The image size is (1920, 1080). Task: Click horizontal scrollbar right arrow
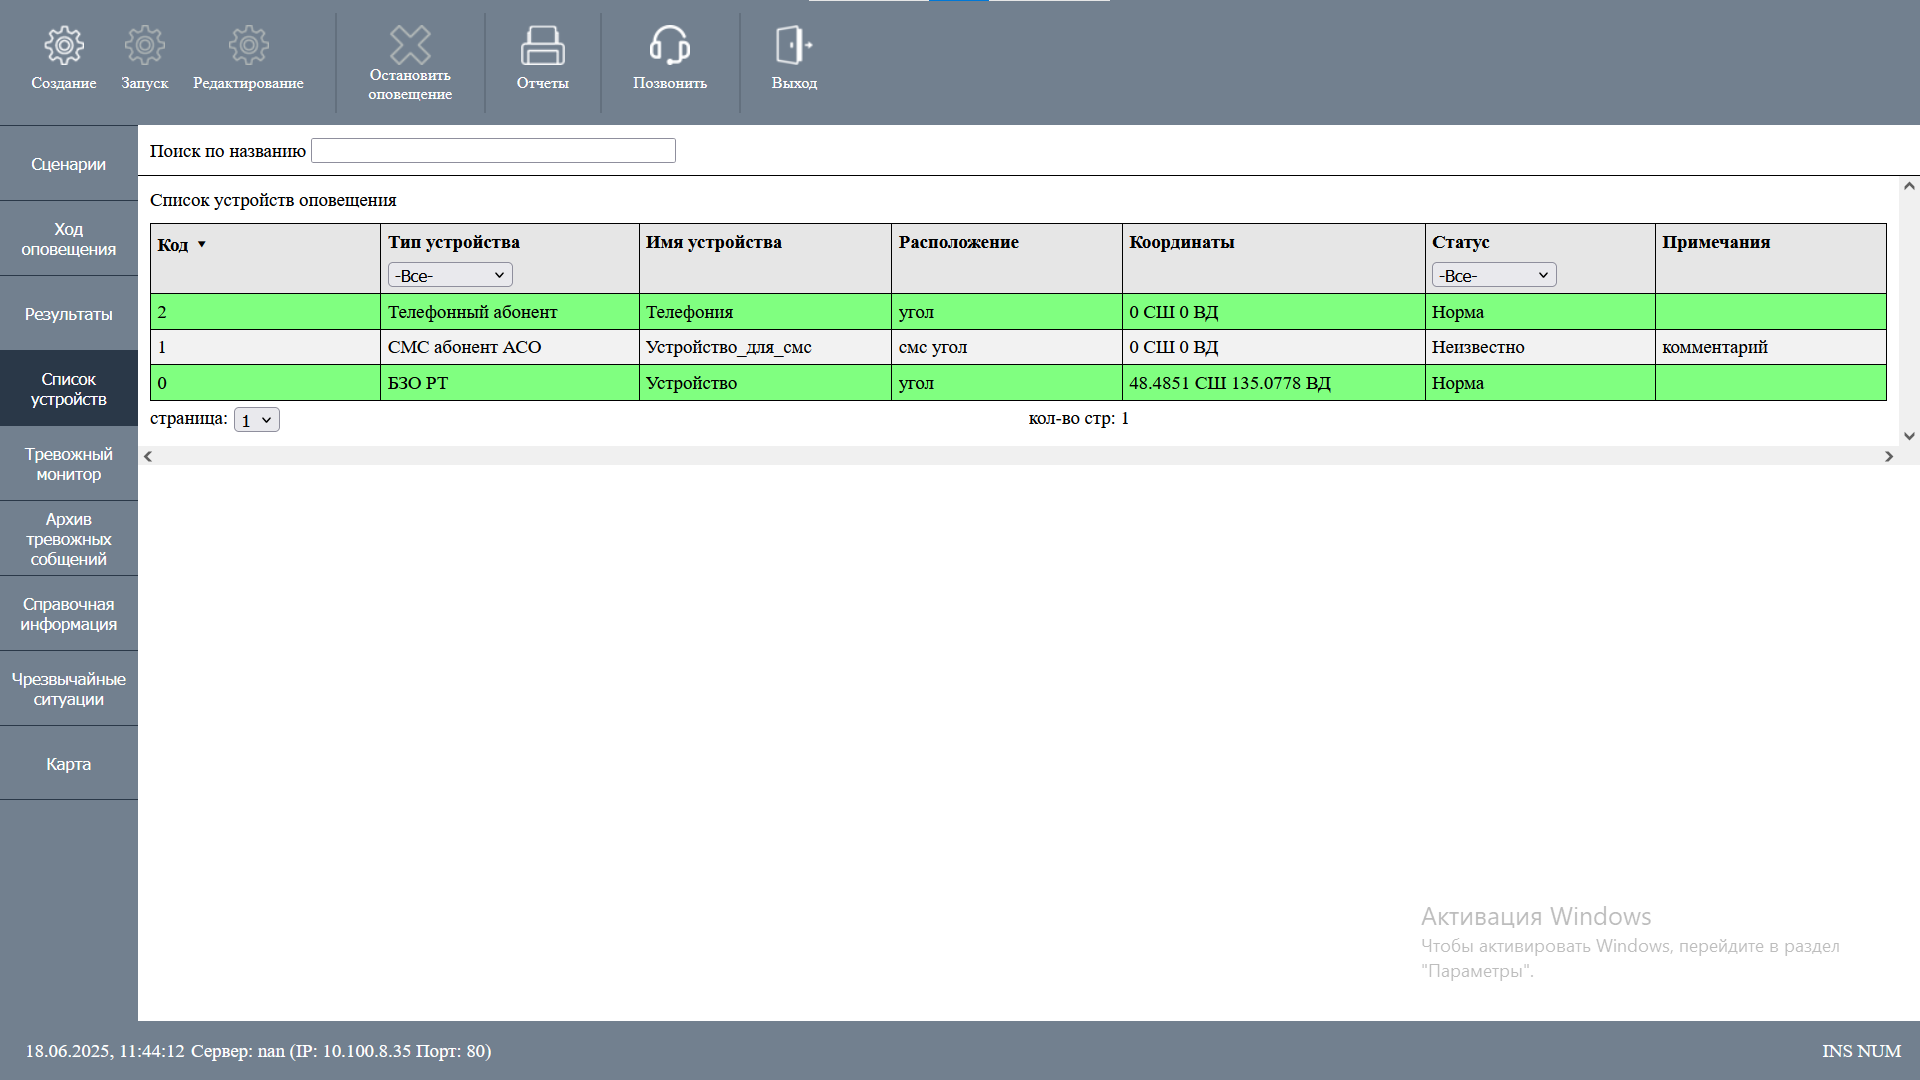[1889, 456]
